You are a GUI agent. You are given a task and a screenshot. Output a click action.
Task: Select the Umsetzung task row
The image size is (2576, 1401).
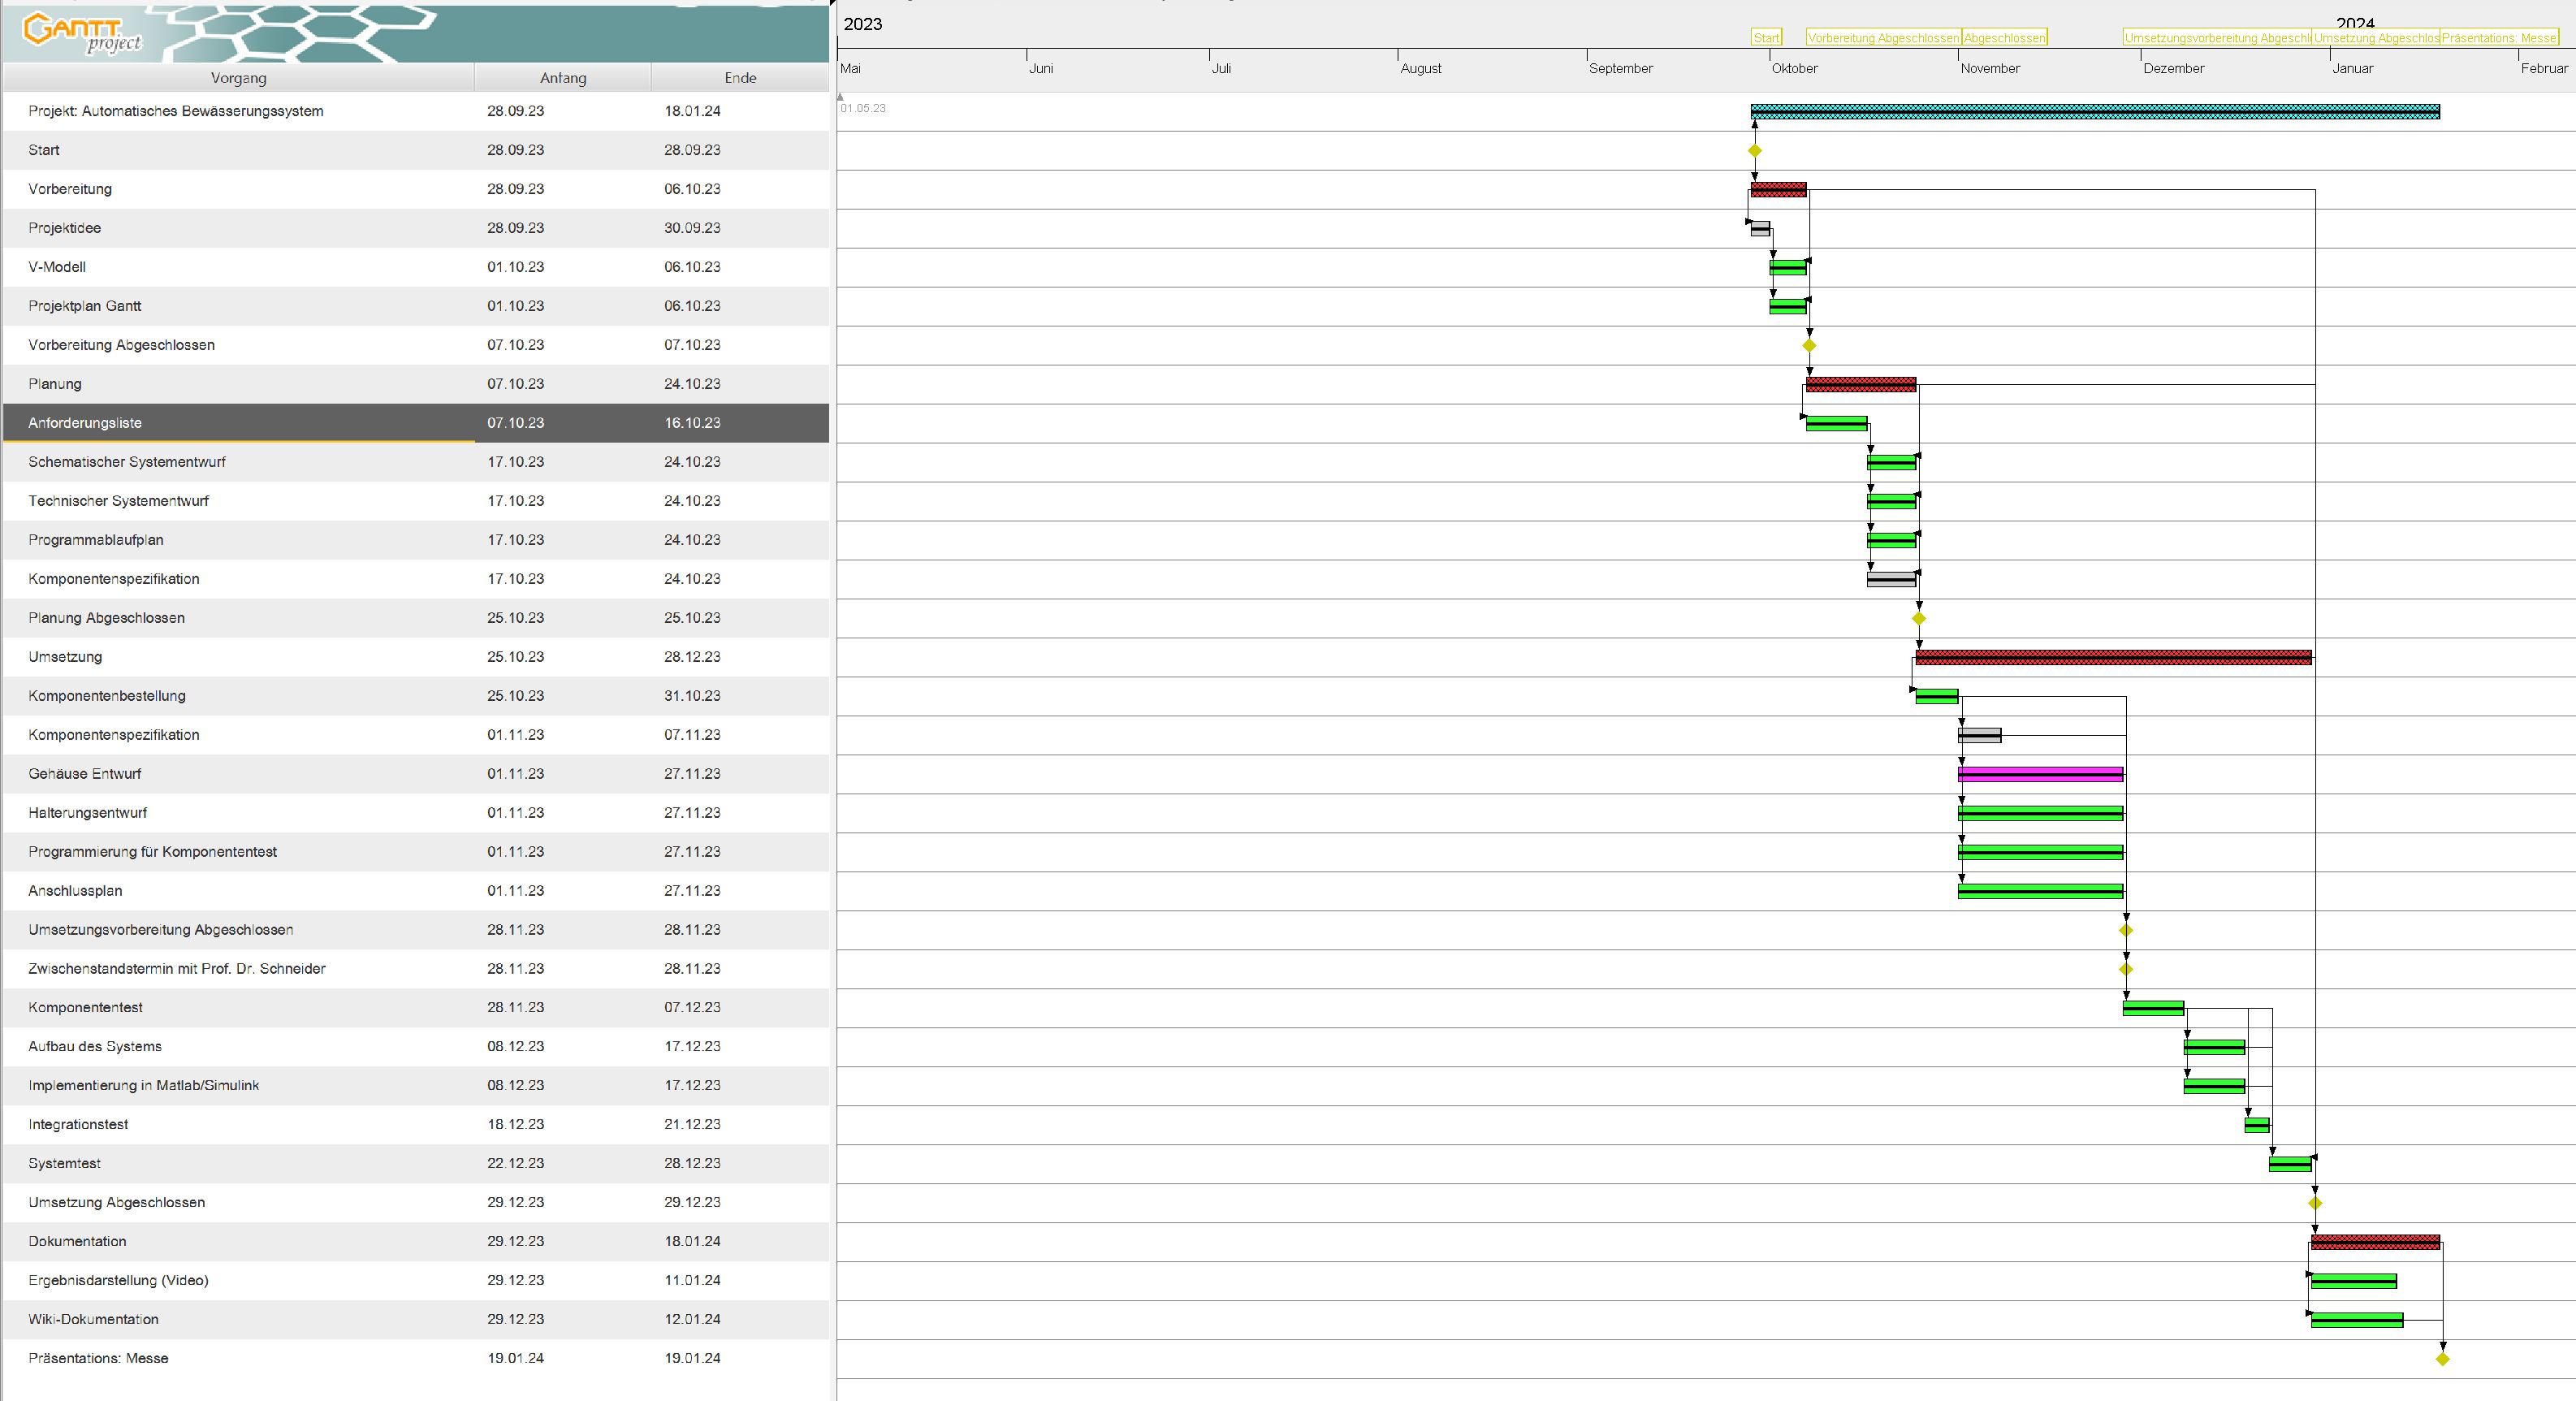coord(65,657)
